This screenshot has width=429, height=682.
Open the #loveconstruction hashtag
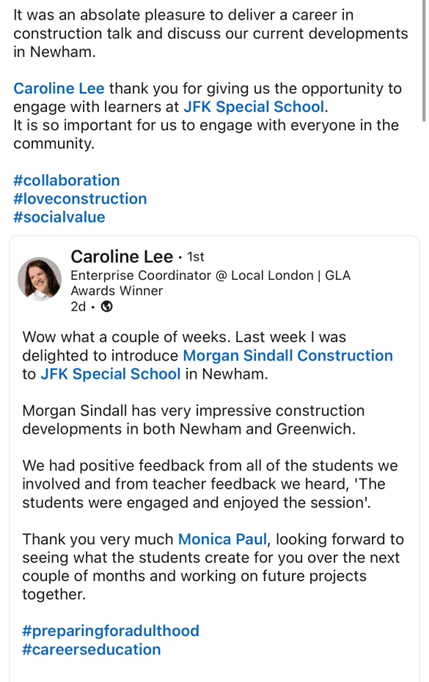(80, 199)
